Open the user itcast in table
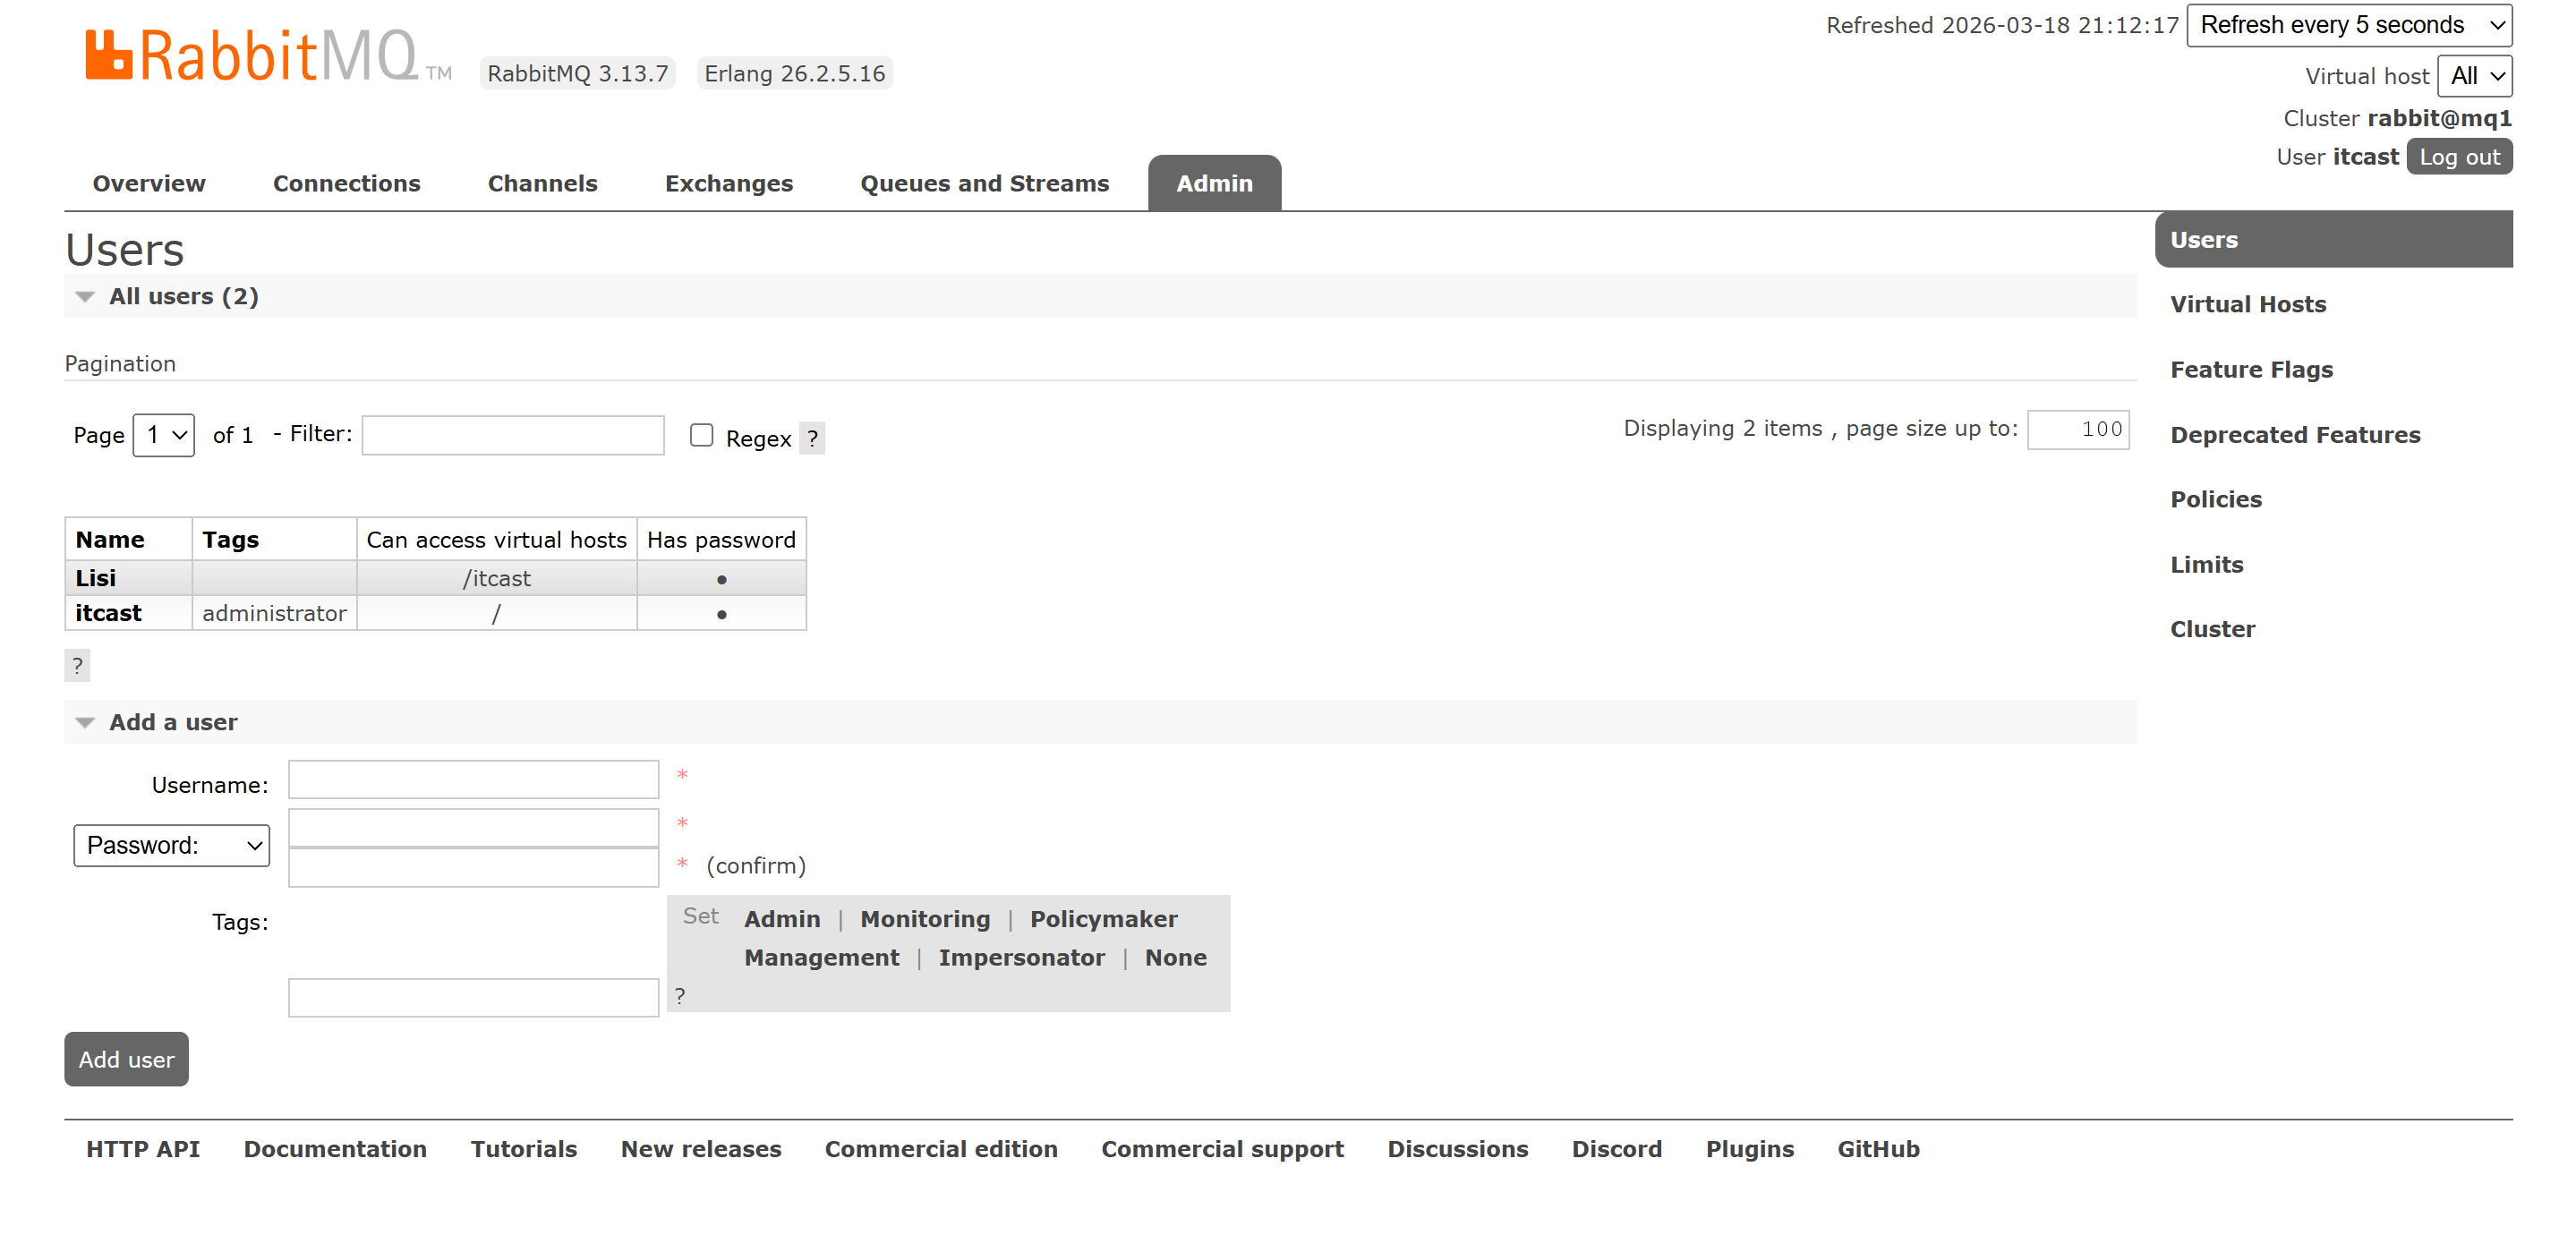This screenshot has width=2576, height=1235. tap(108, 613)
